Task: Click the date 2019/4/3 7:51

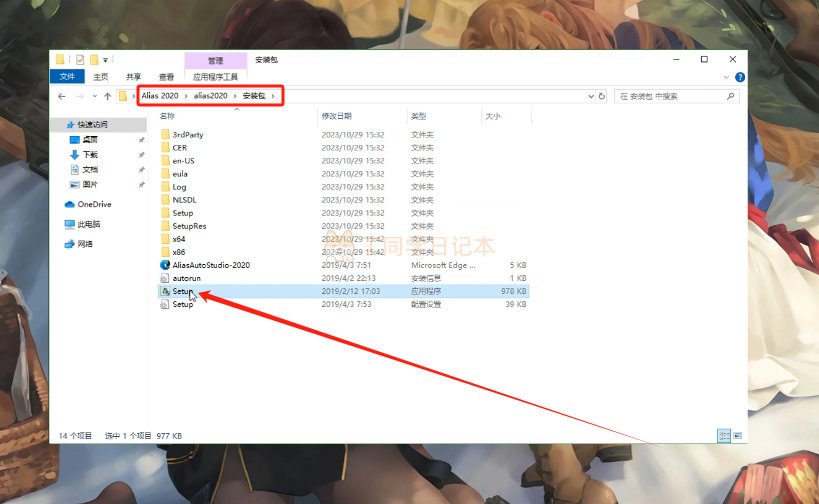Action: pos(346,265)
